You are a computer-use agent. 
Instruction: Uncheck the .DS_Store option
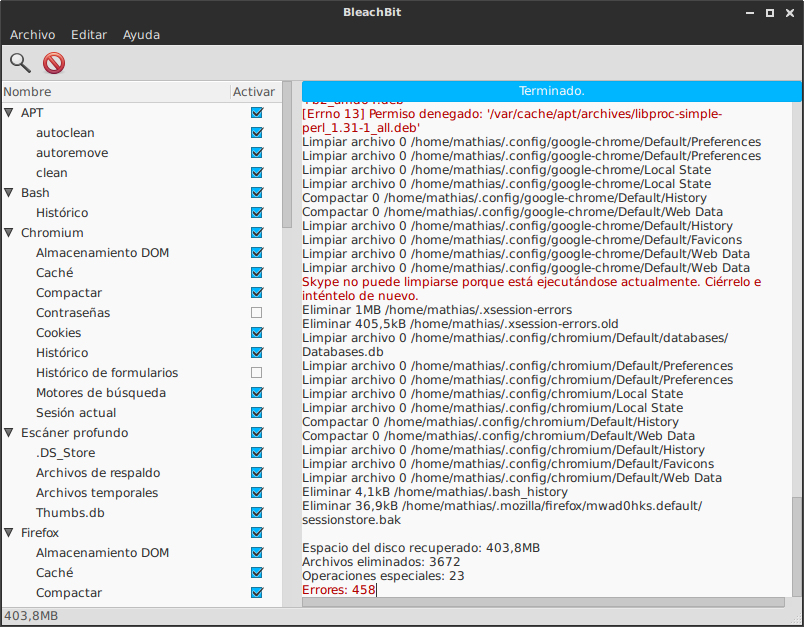[256, 453]
